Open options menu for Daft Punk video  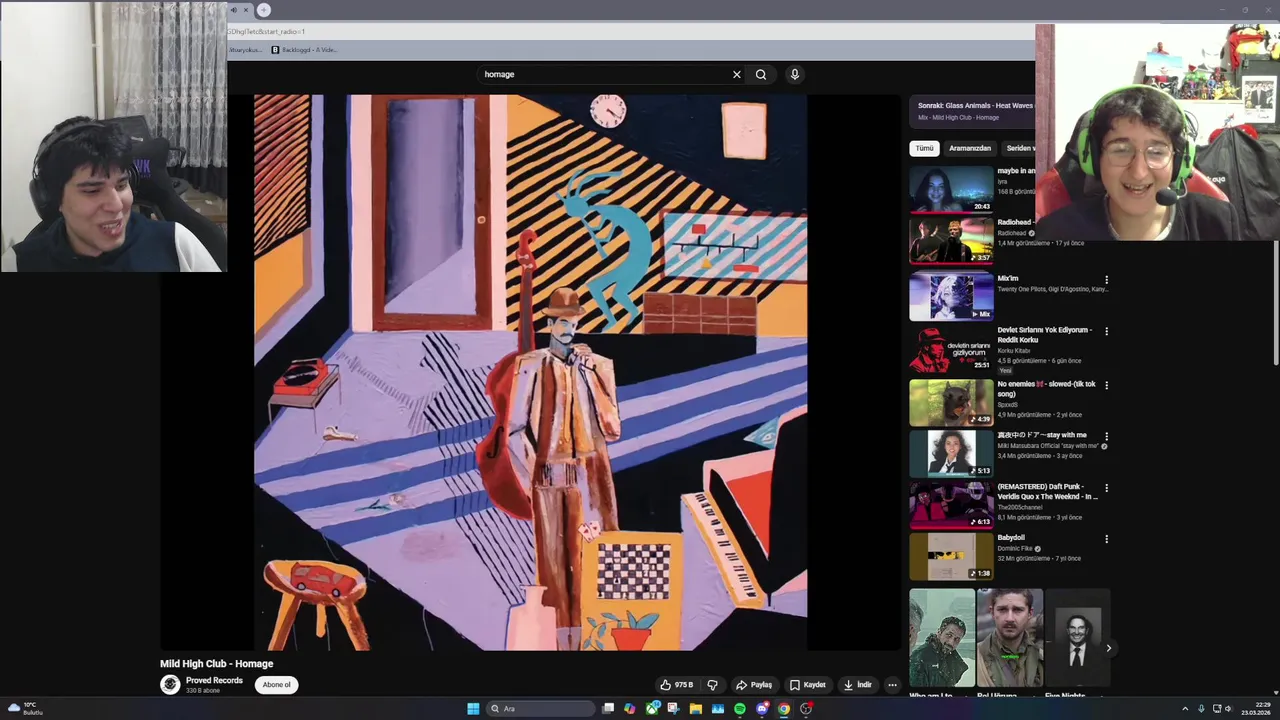pos(1106,488)
